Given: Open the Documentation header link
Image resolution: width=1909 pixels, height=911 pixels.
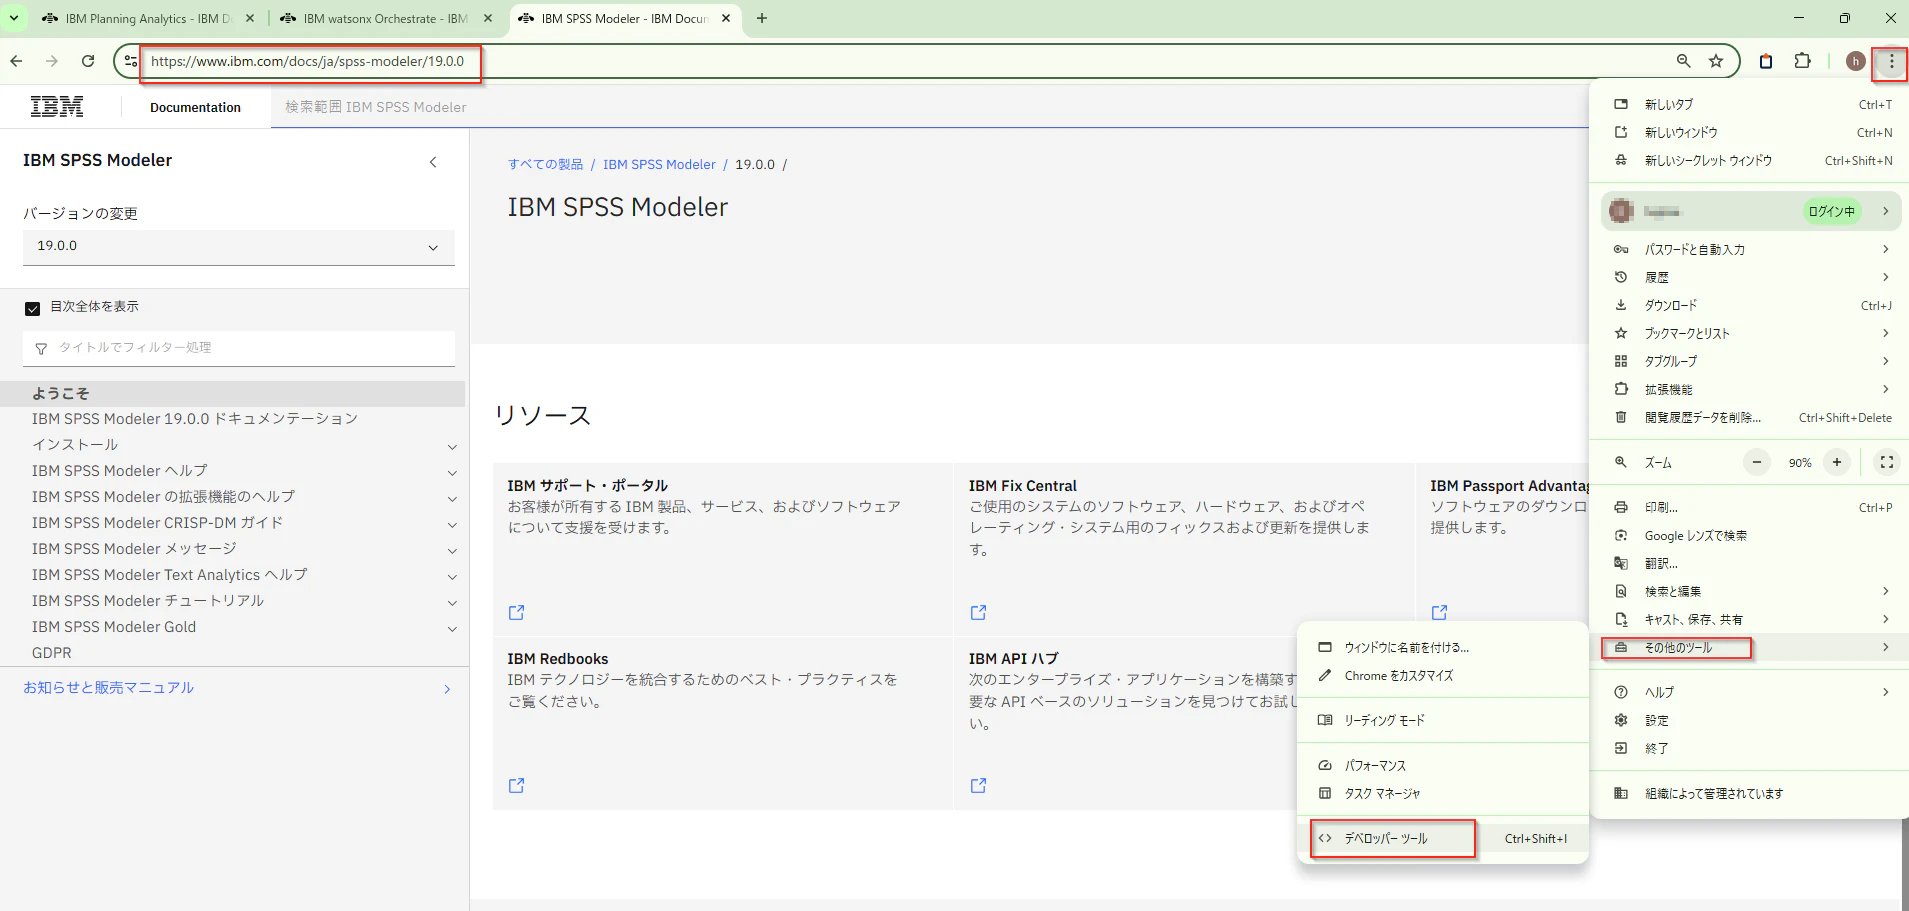Looking at the screenshot, I should point(195,107).
